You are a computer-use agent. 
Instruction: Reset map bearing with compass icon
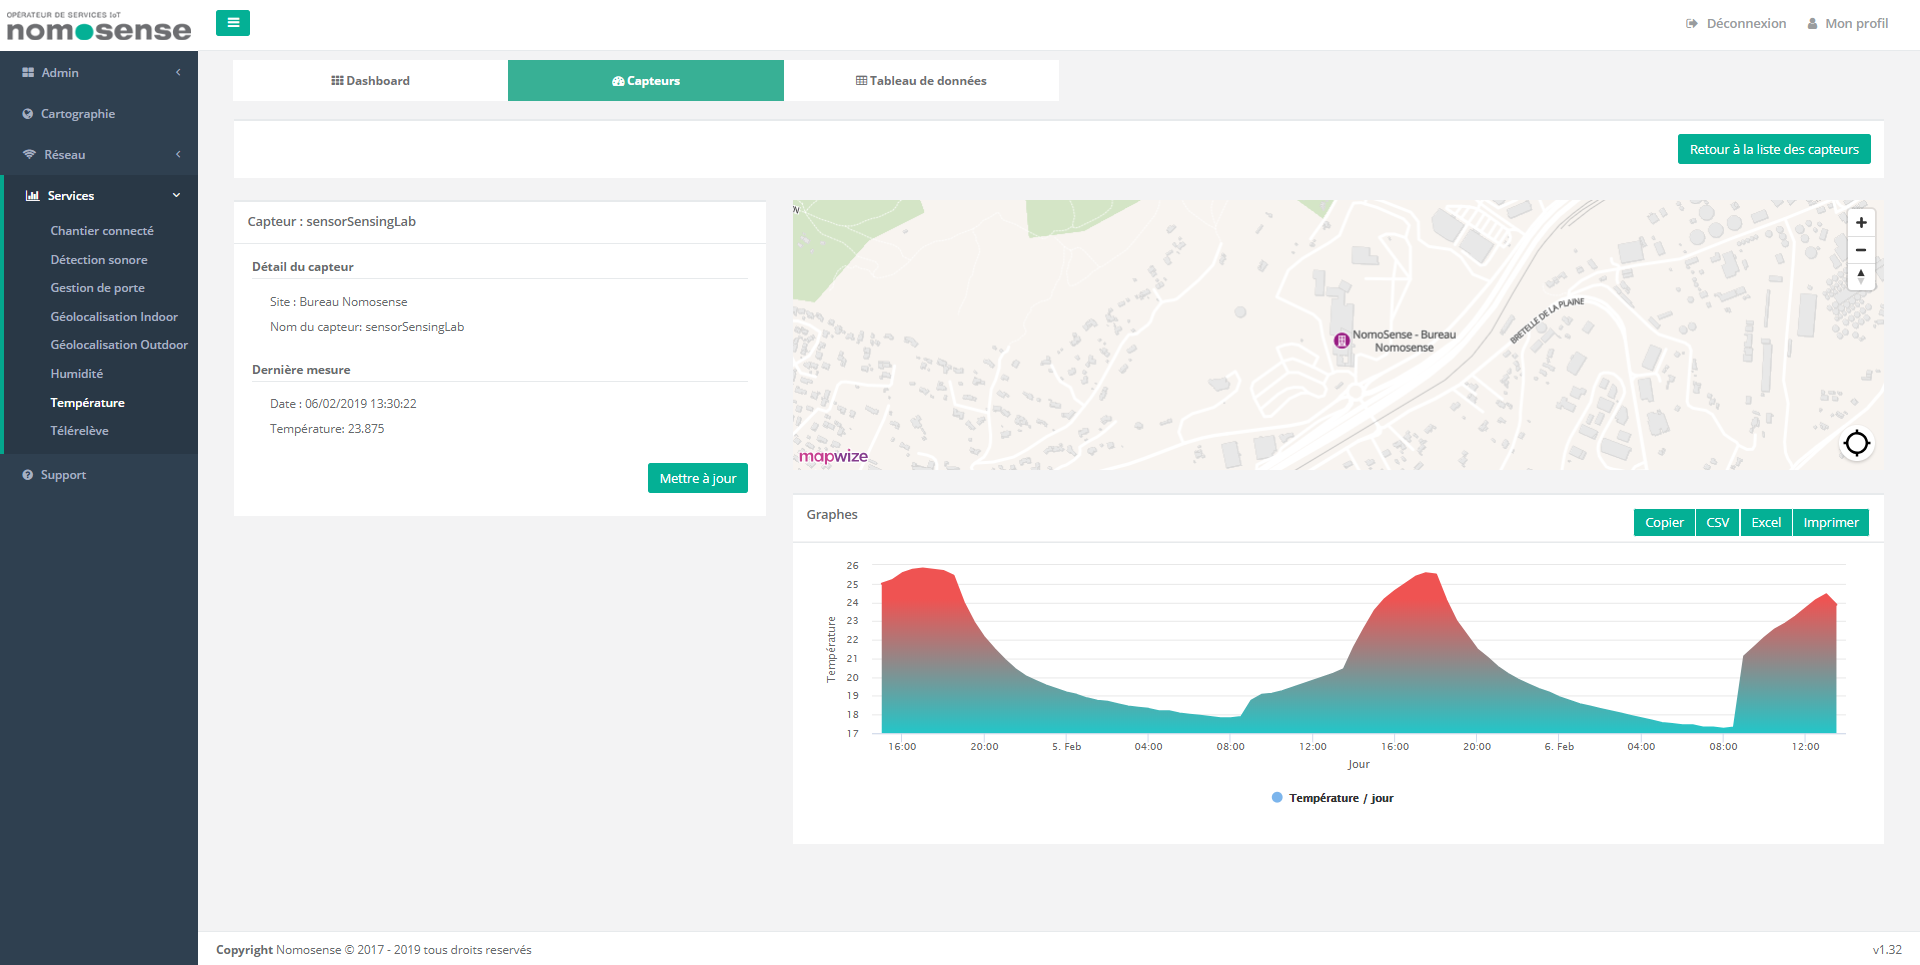[1860, 276]
